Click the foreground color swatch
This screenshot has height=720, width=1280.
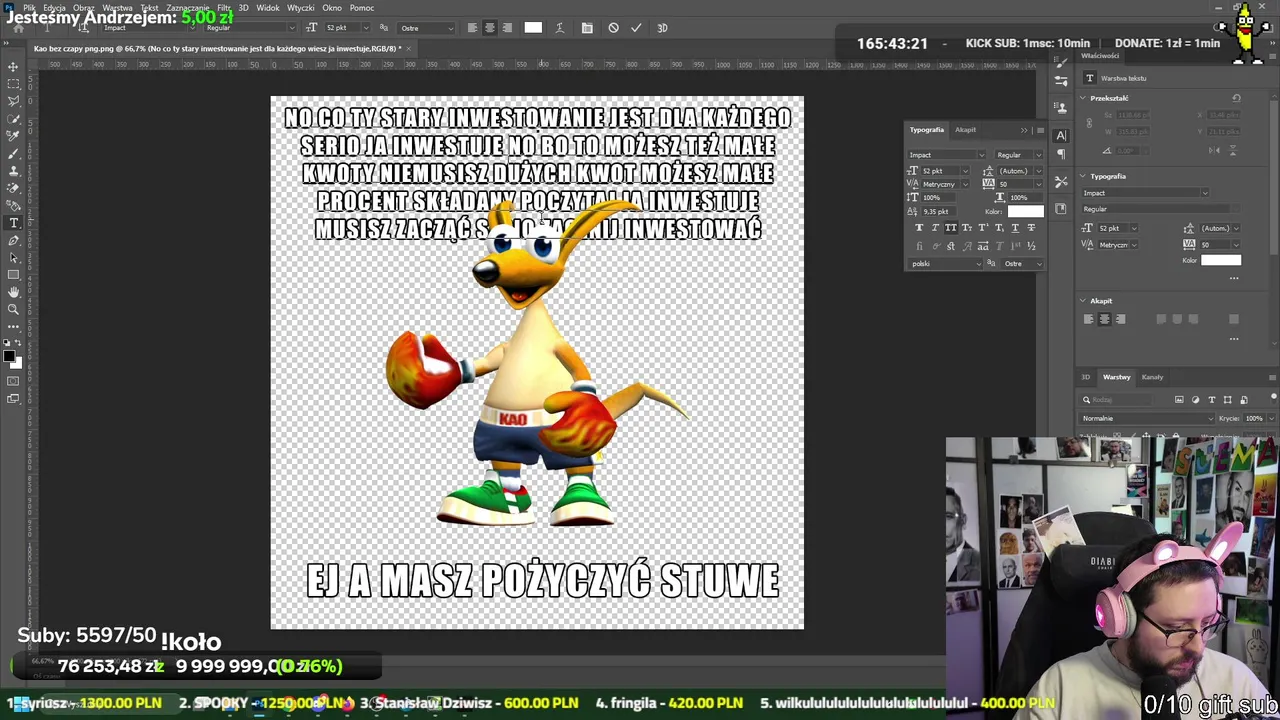click(9, 355)
